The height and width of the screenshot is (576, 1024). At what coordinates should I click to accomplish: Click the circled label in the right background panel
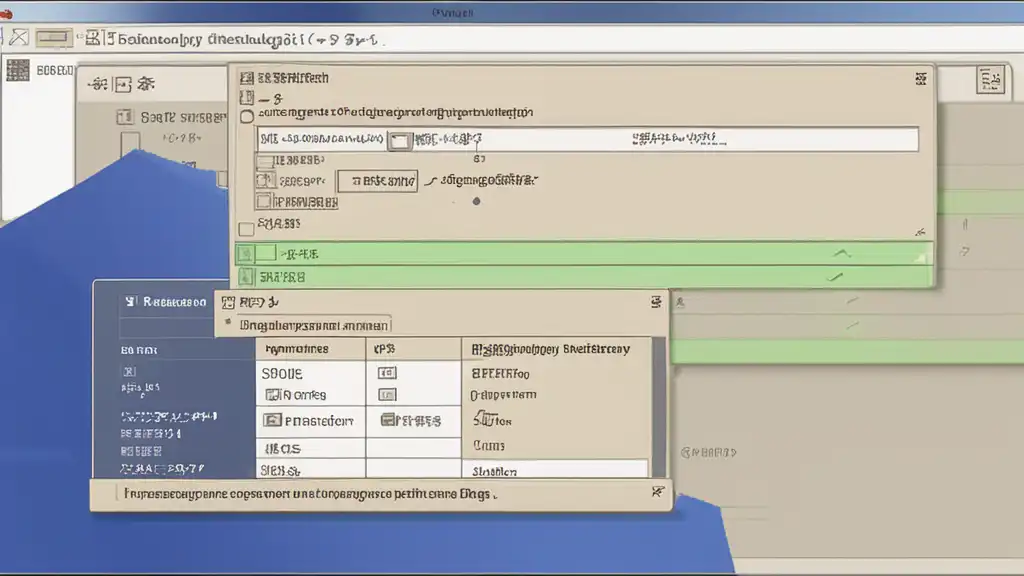click(x=709, y=452)
